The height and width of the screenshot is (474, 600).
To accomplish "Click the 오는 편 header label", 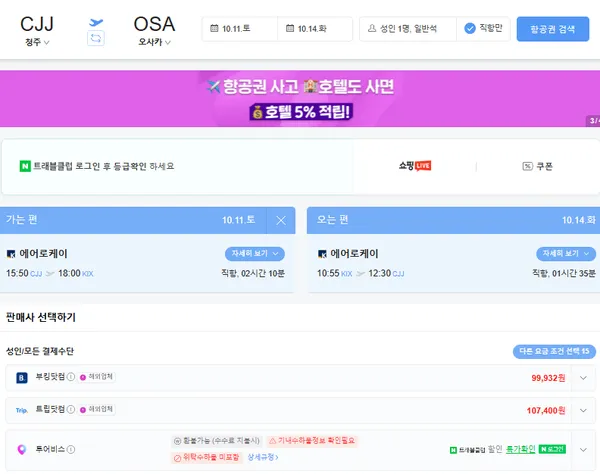I will [333, 220].
